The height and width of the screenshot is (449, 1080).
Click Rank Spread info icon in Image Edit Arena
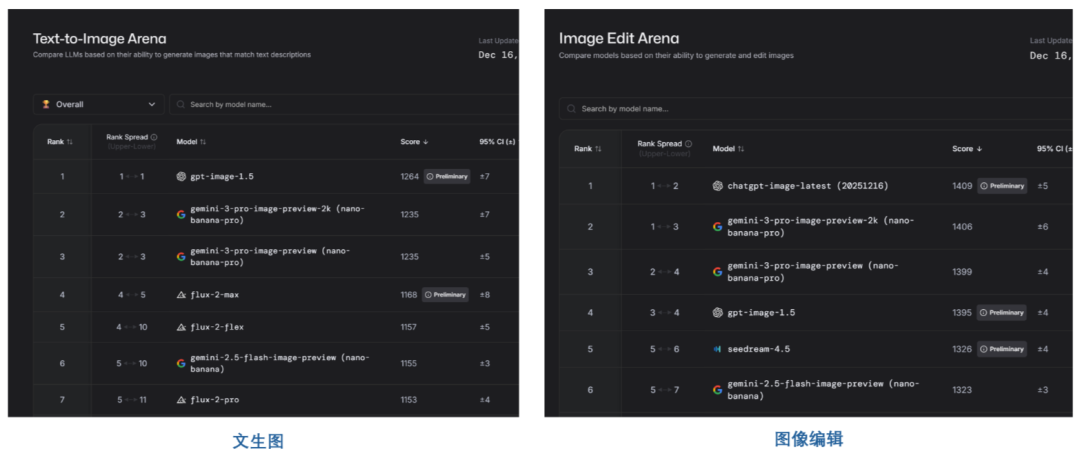[x=689, y=144]
